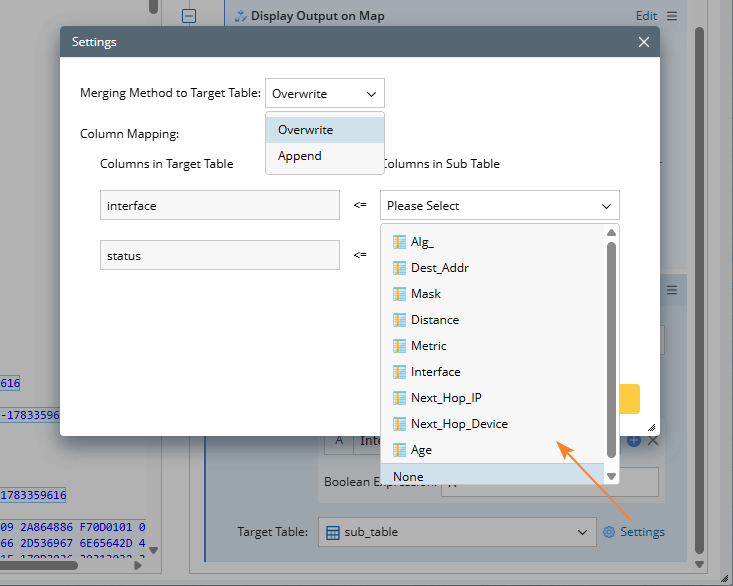The width and height of the screenshot is (733, 586).
Task: Click the interface target column field
Action: 220,206
